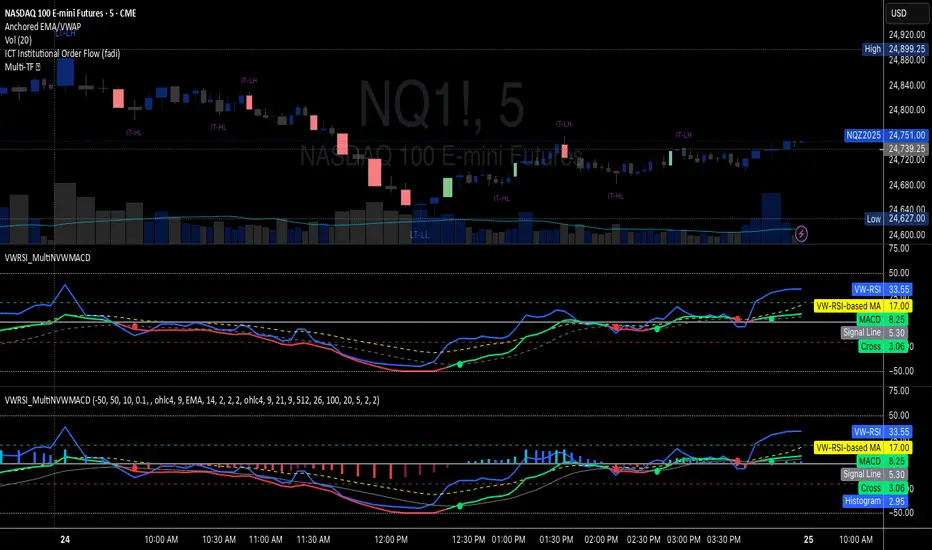Click VW-RSI 33.55 label in middle pane
Viewport: 932px width, 550px height.
click(881, 290)
